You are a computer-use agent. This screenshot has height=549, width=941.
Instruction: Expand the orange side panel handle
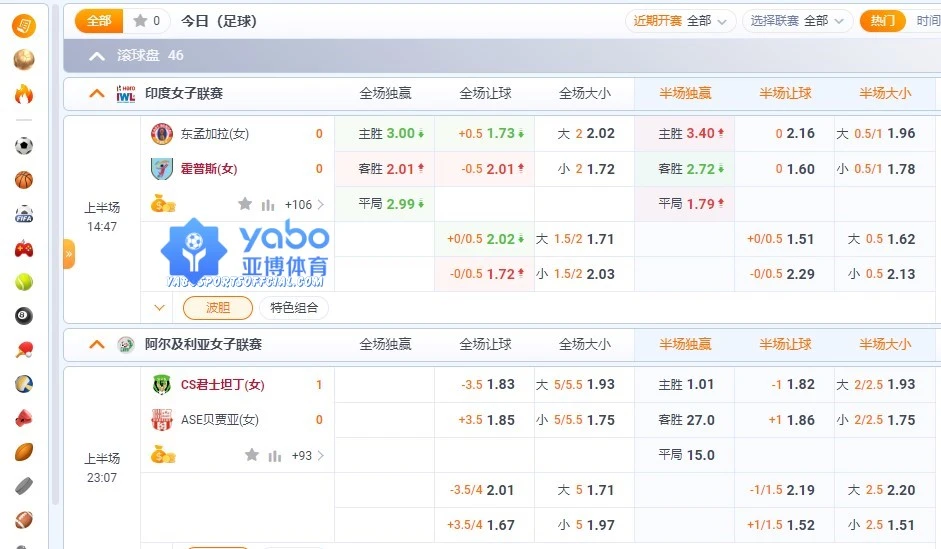69,254
